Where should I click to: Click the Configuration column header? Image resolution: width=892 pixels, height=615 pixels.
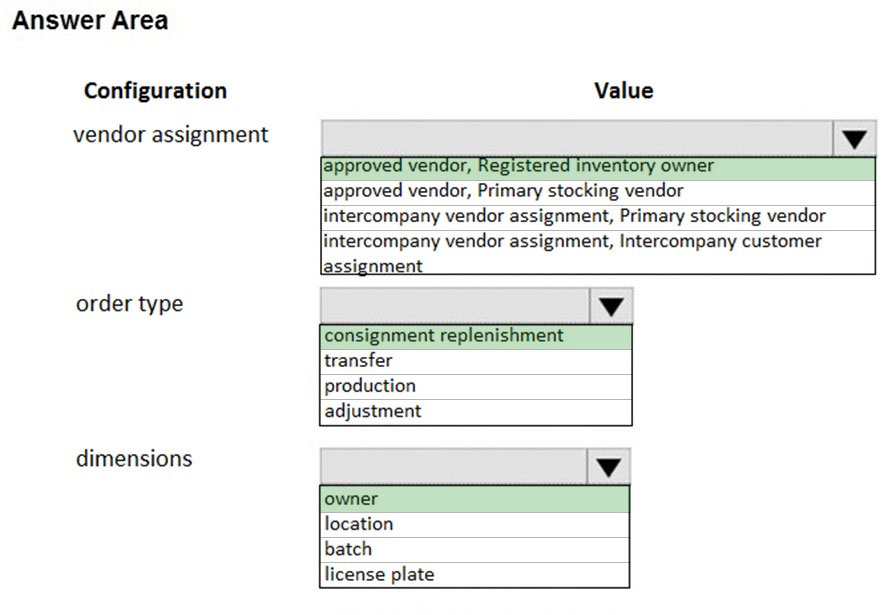pyautogui.click(x=155, y=91)
